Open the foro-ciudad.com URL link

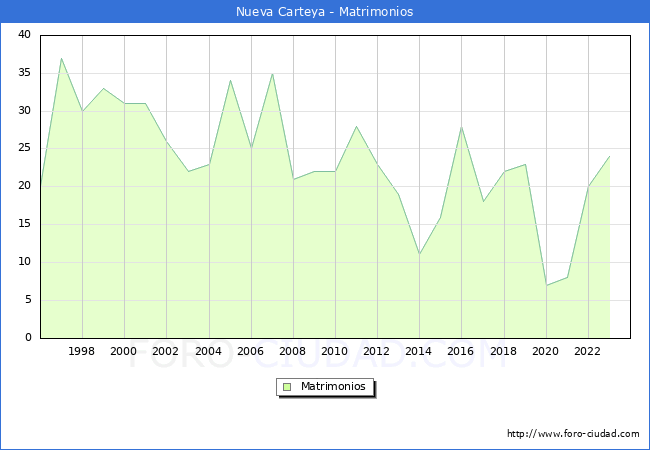click(x=573, y=434)
